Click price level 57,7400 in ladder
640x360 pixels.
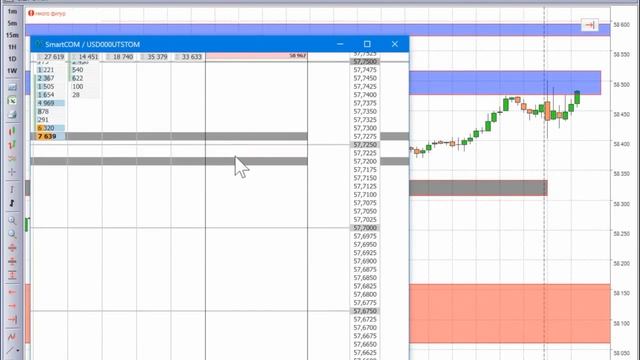pyautogui.click(x=365, y=95)
